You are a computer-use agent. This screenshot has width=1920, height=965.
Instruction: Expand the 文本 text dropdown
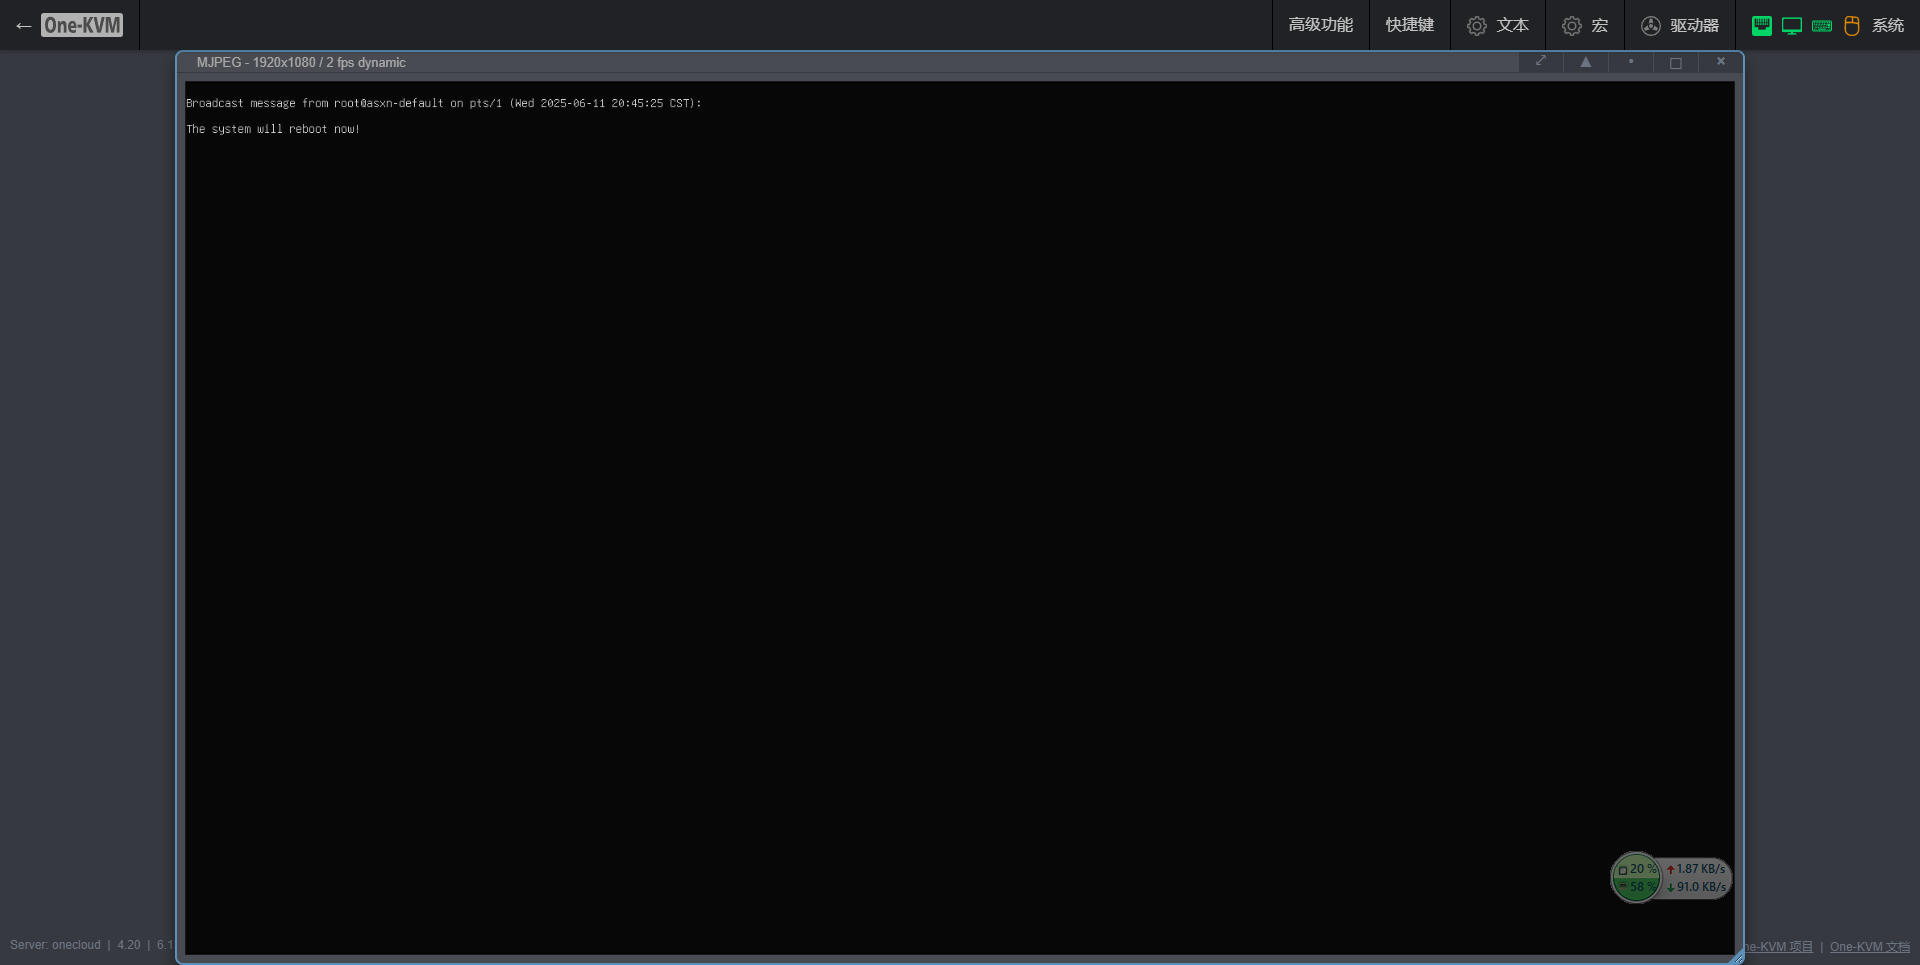1498,25
